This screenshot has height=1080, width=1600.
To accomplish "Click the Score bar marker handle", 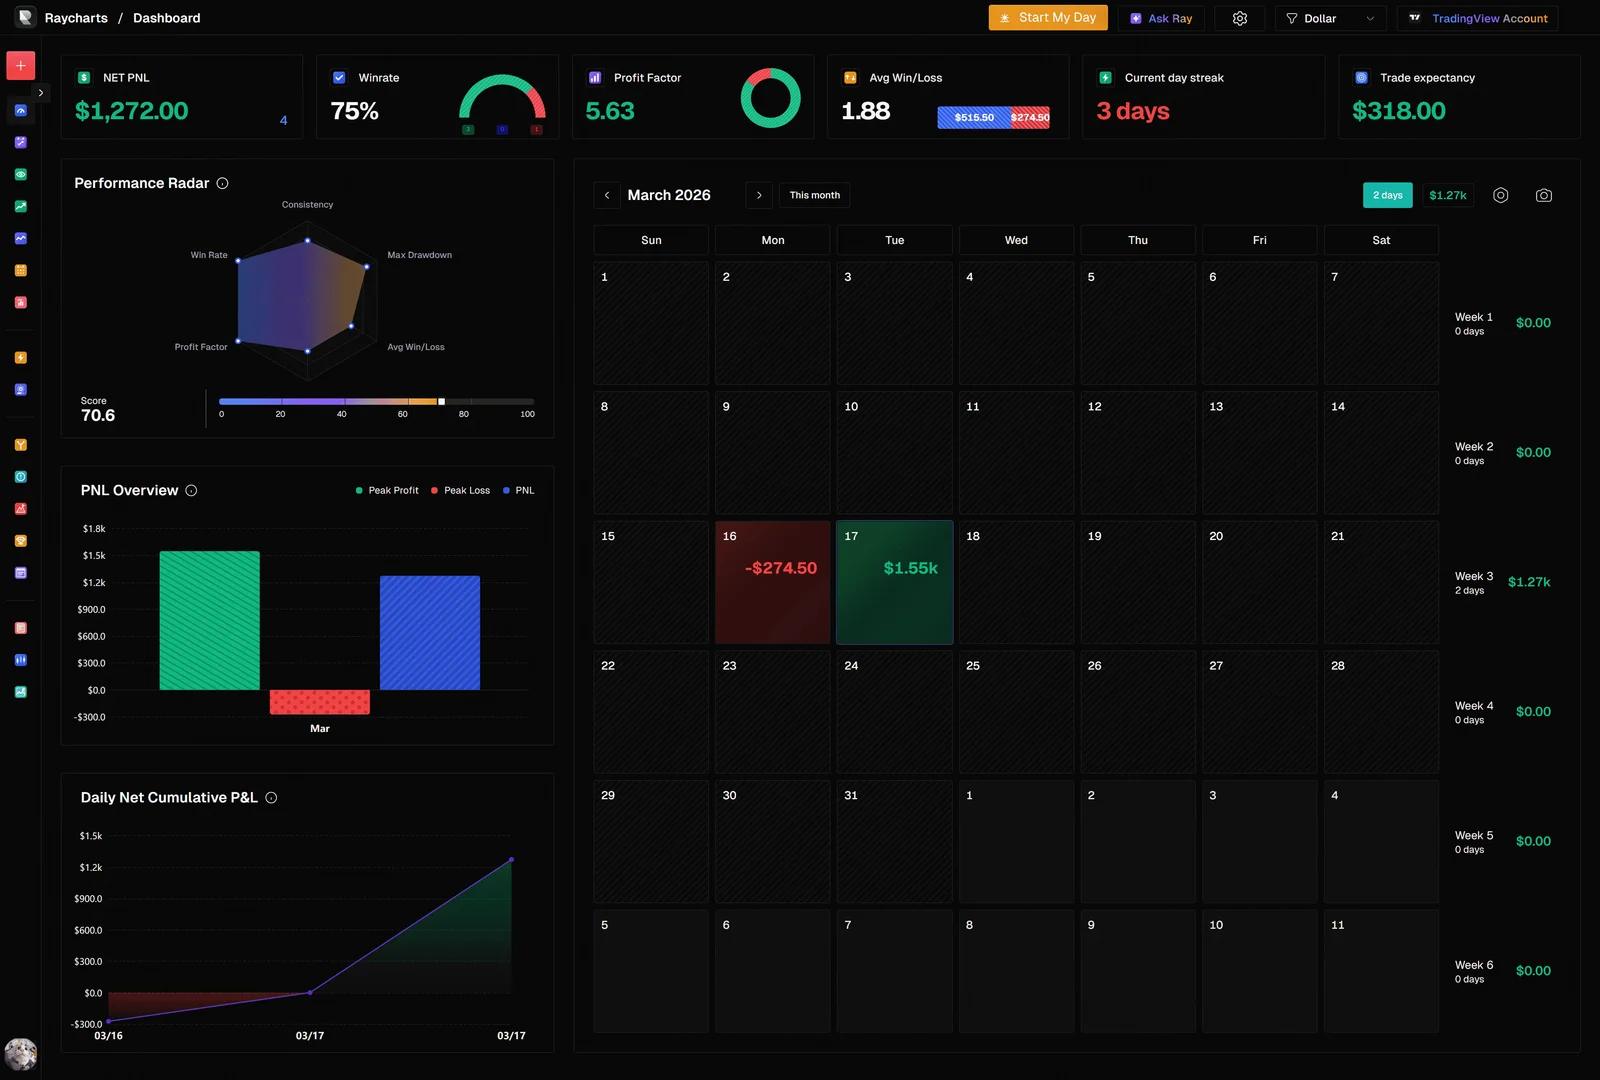I will pyautogui.click(x=441, y=402).
